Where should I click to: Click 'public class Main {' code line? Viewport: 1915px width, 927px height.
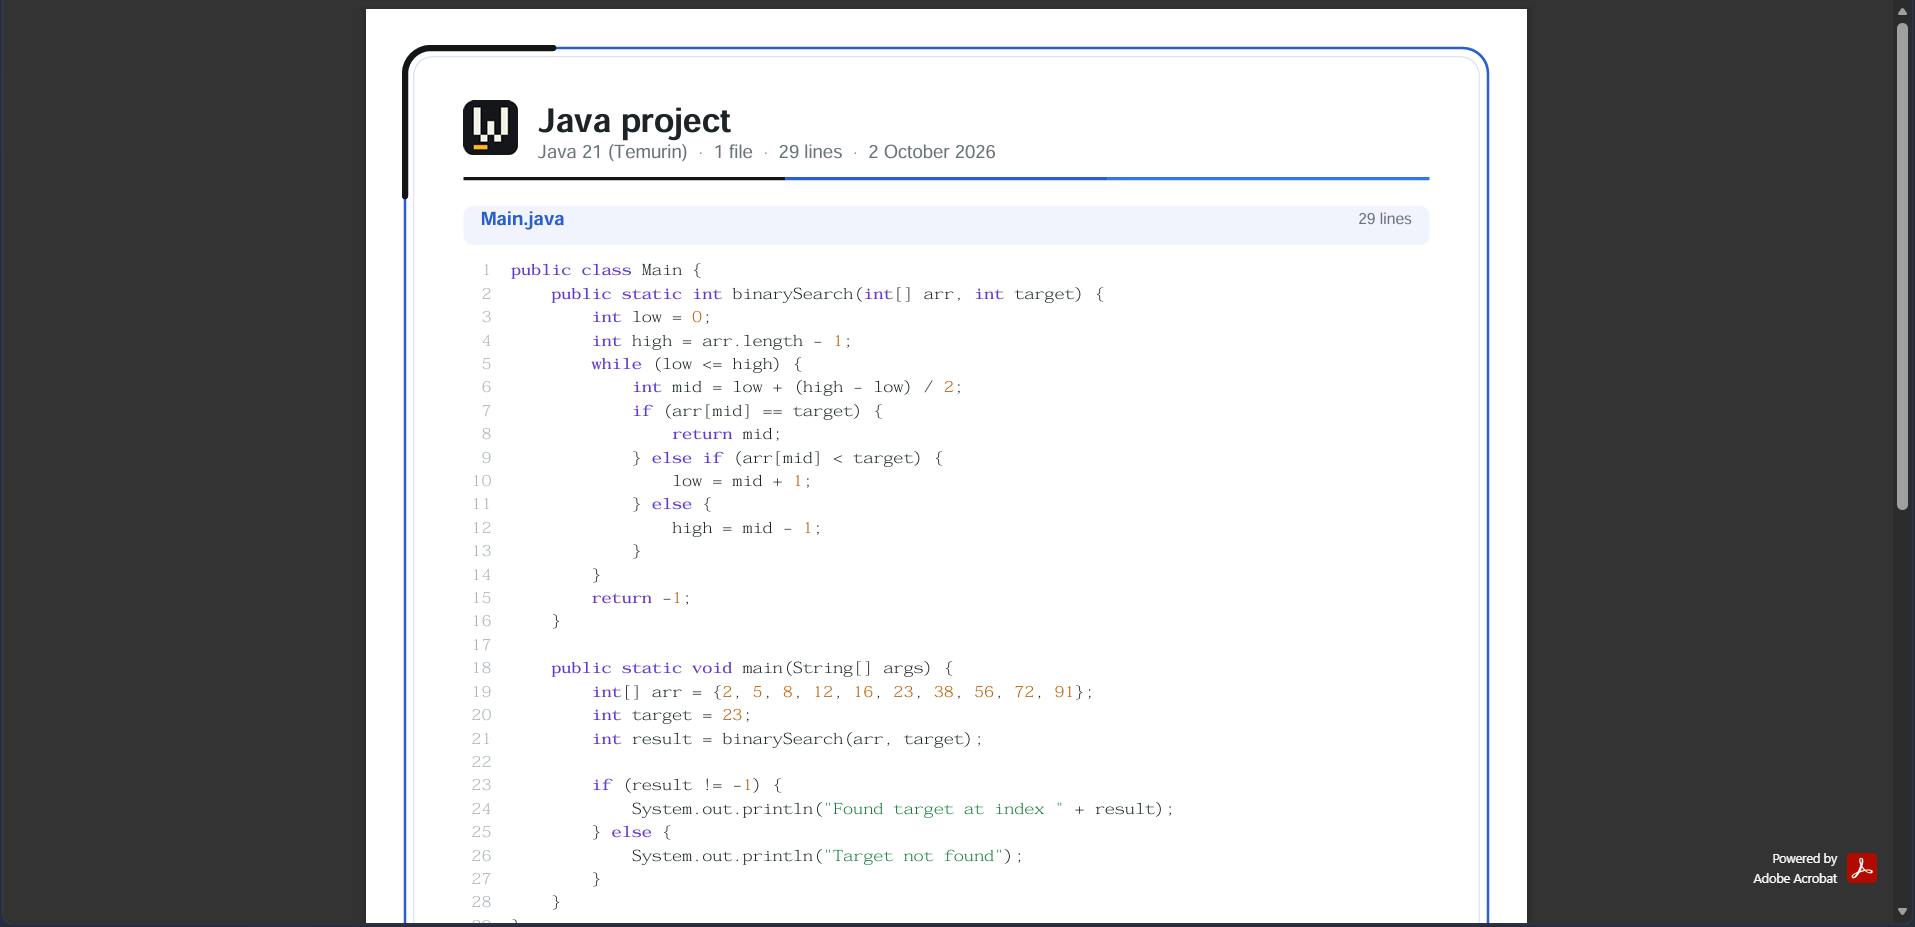tap(606, 271)
